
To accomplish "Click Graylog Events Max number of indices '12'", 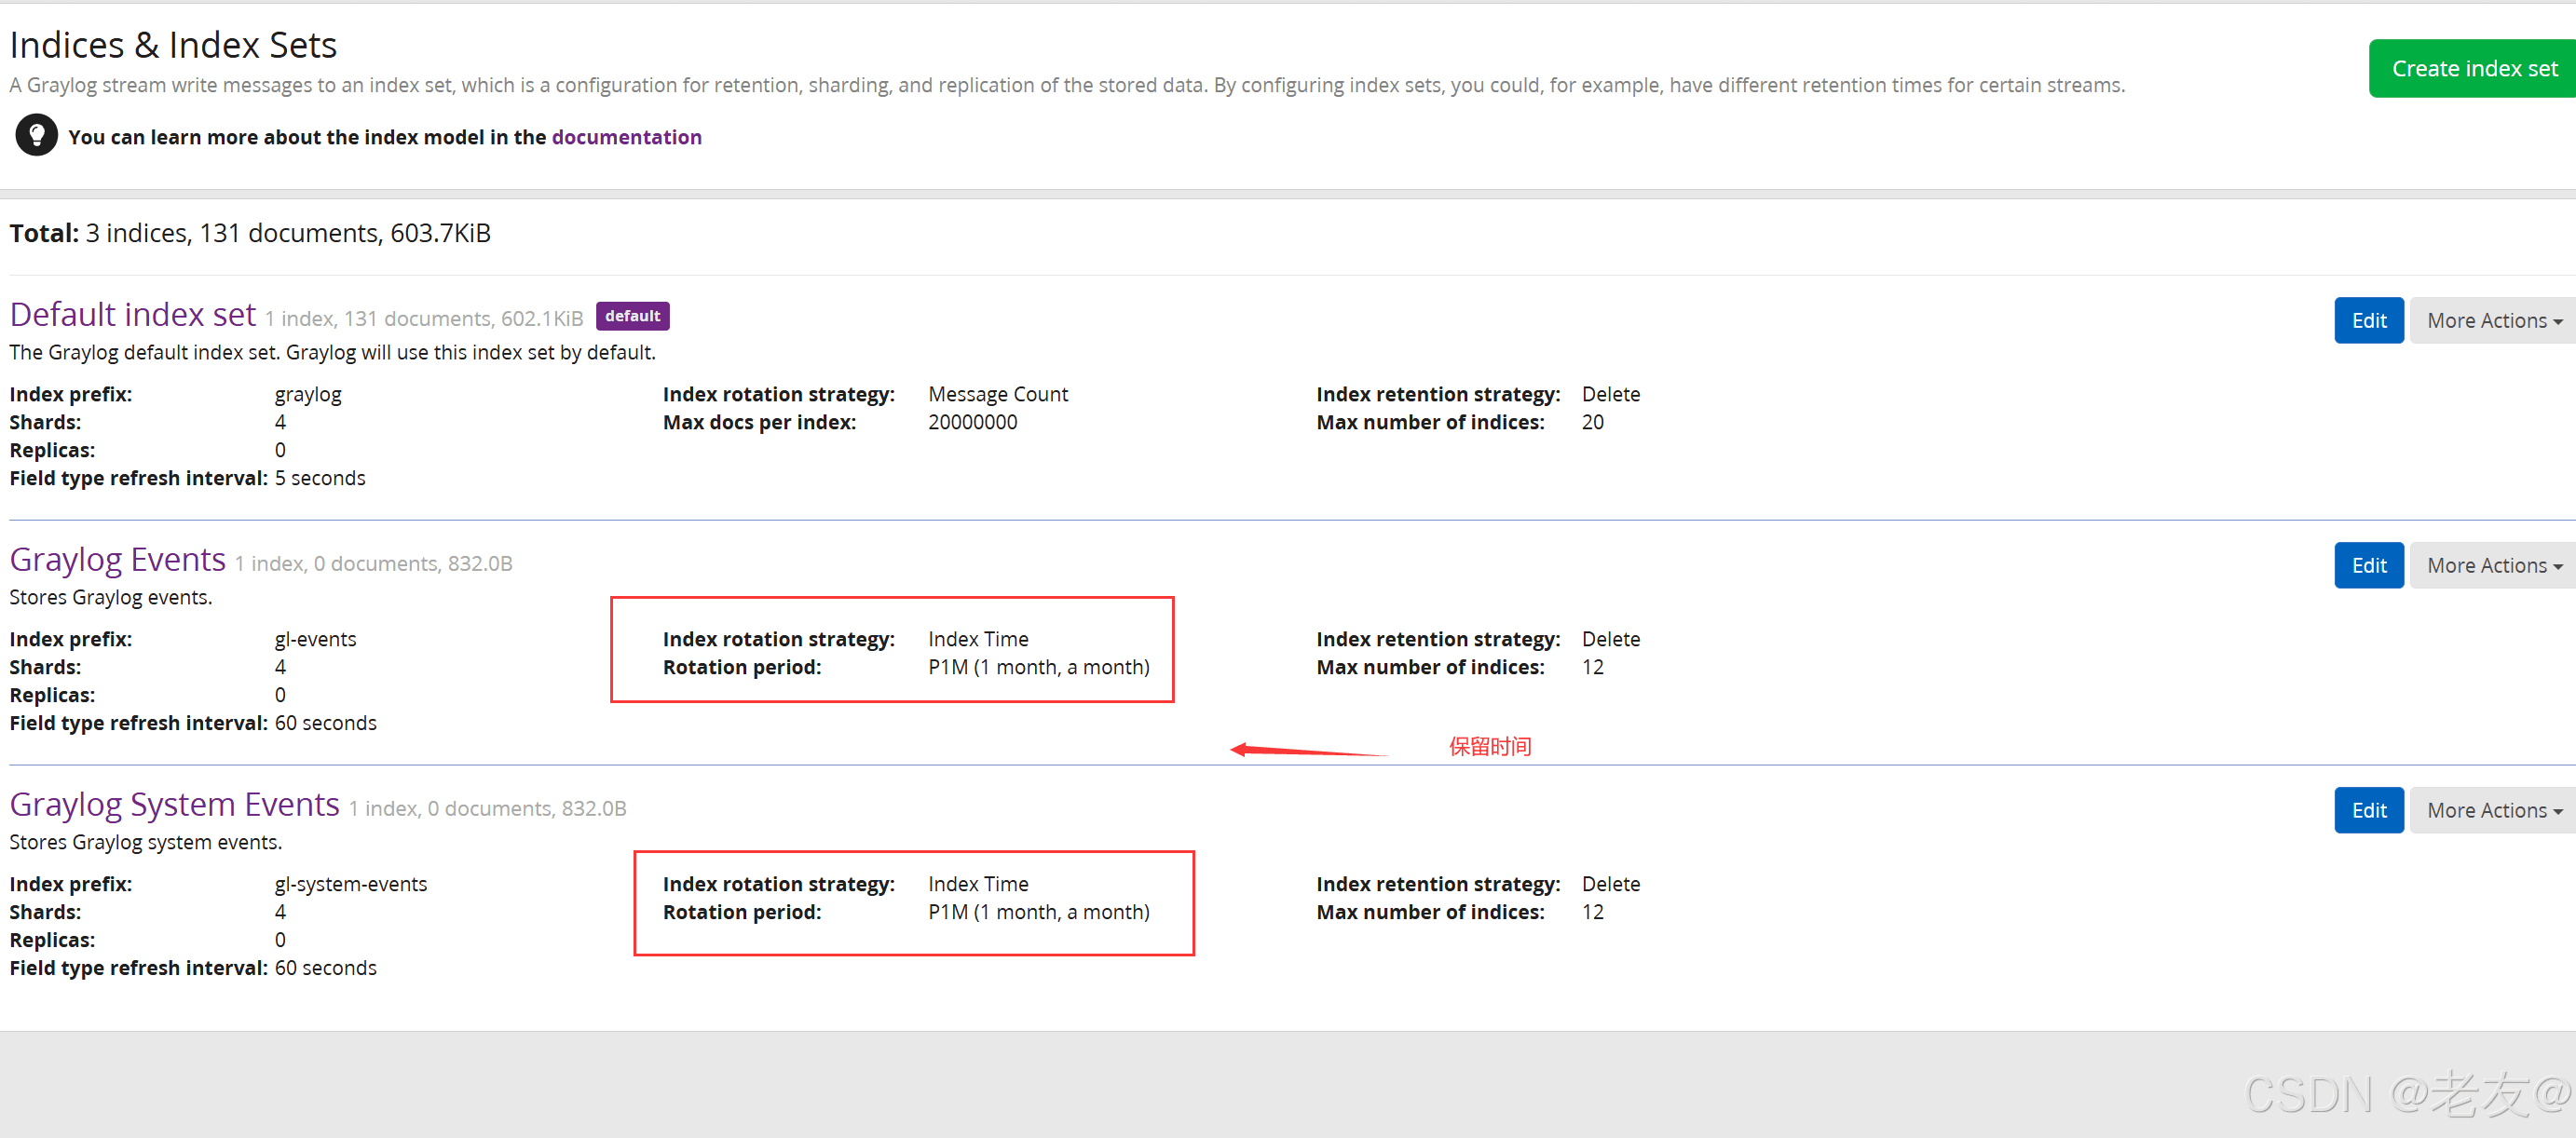I will (1592, 667).
